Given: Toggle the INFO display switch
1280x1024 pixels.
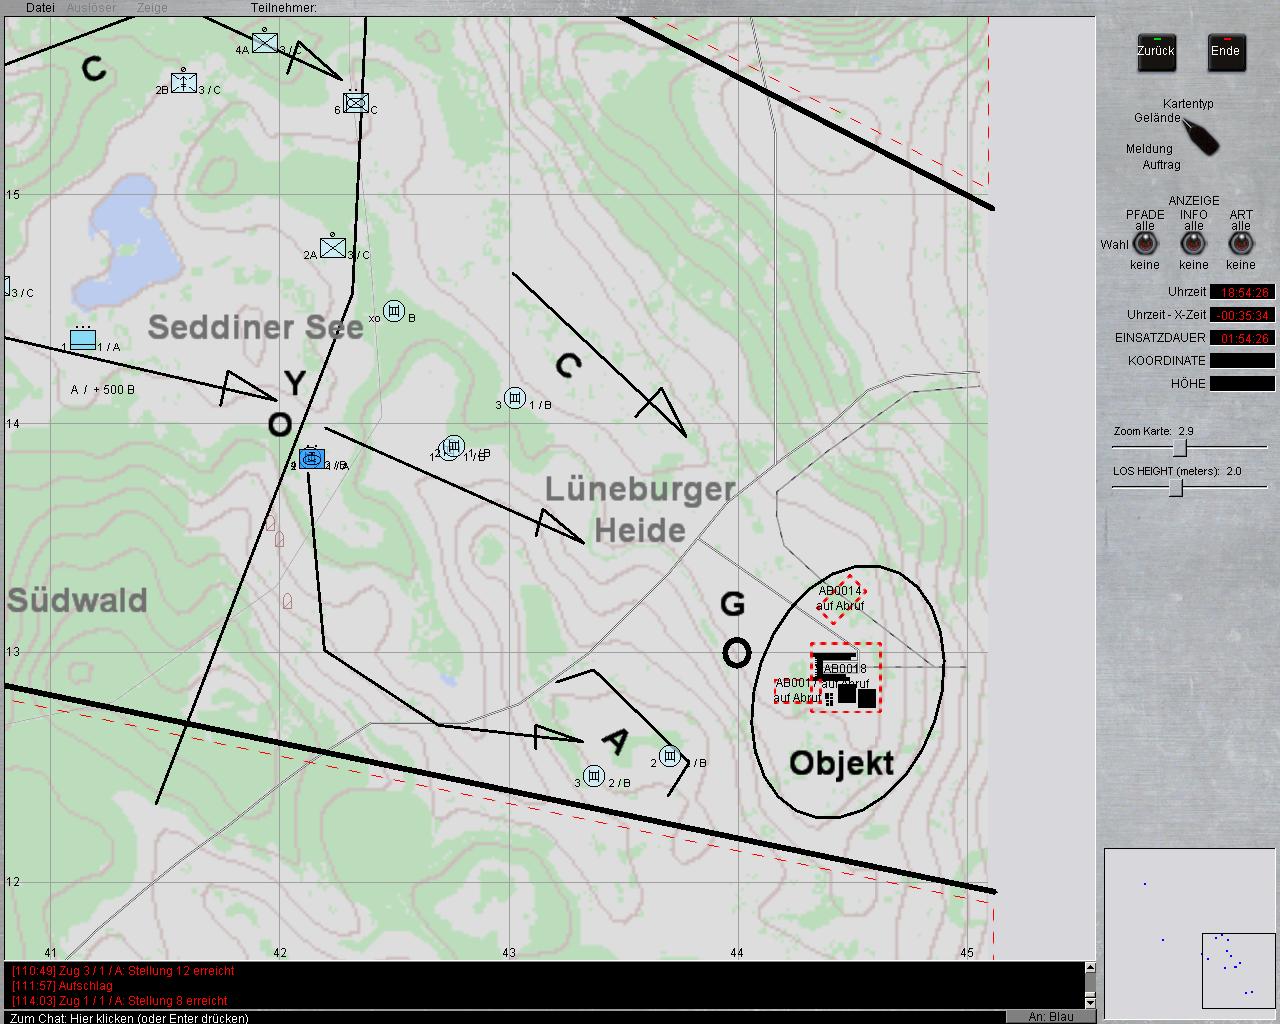Looking at the screenshot, I should [1193, 243].
